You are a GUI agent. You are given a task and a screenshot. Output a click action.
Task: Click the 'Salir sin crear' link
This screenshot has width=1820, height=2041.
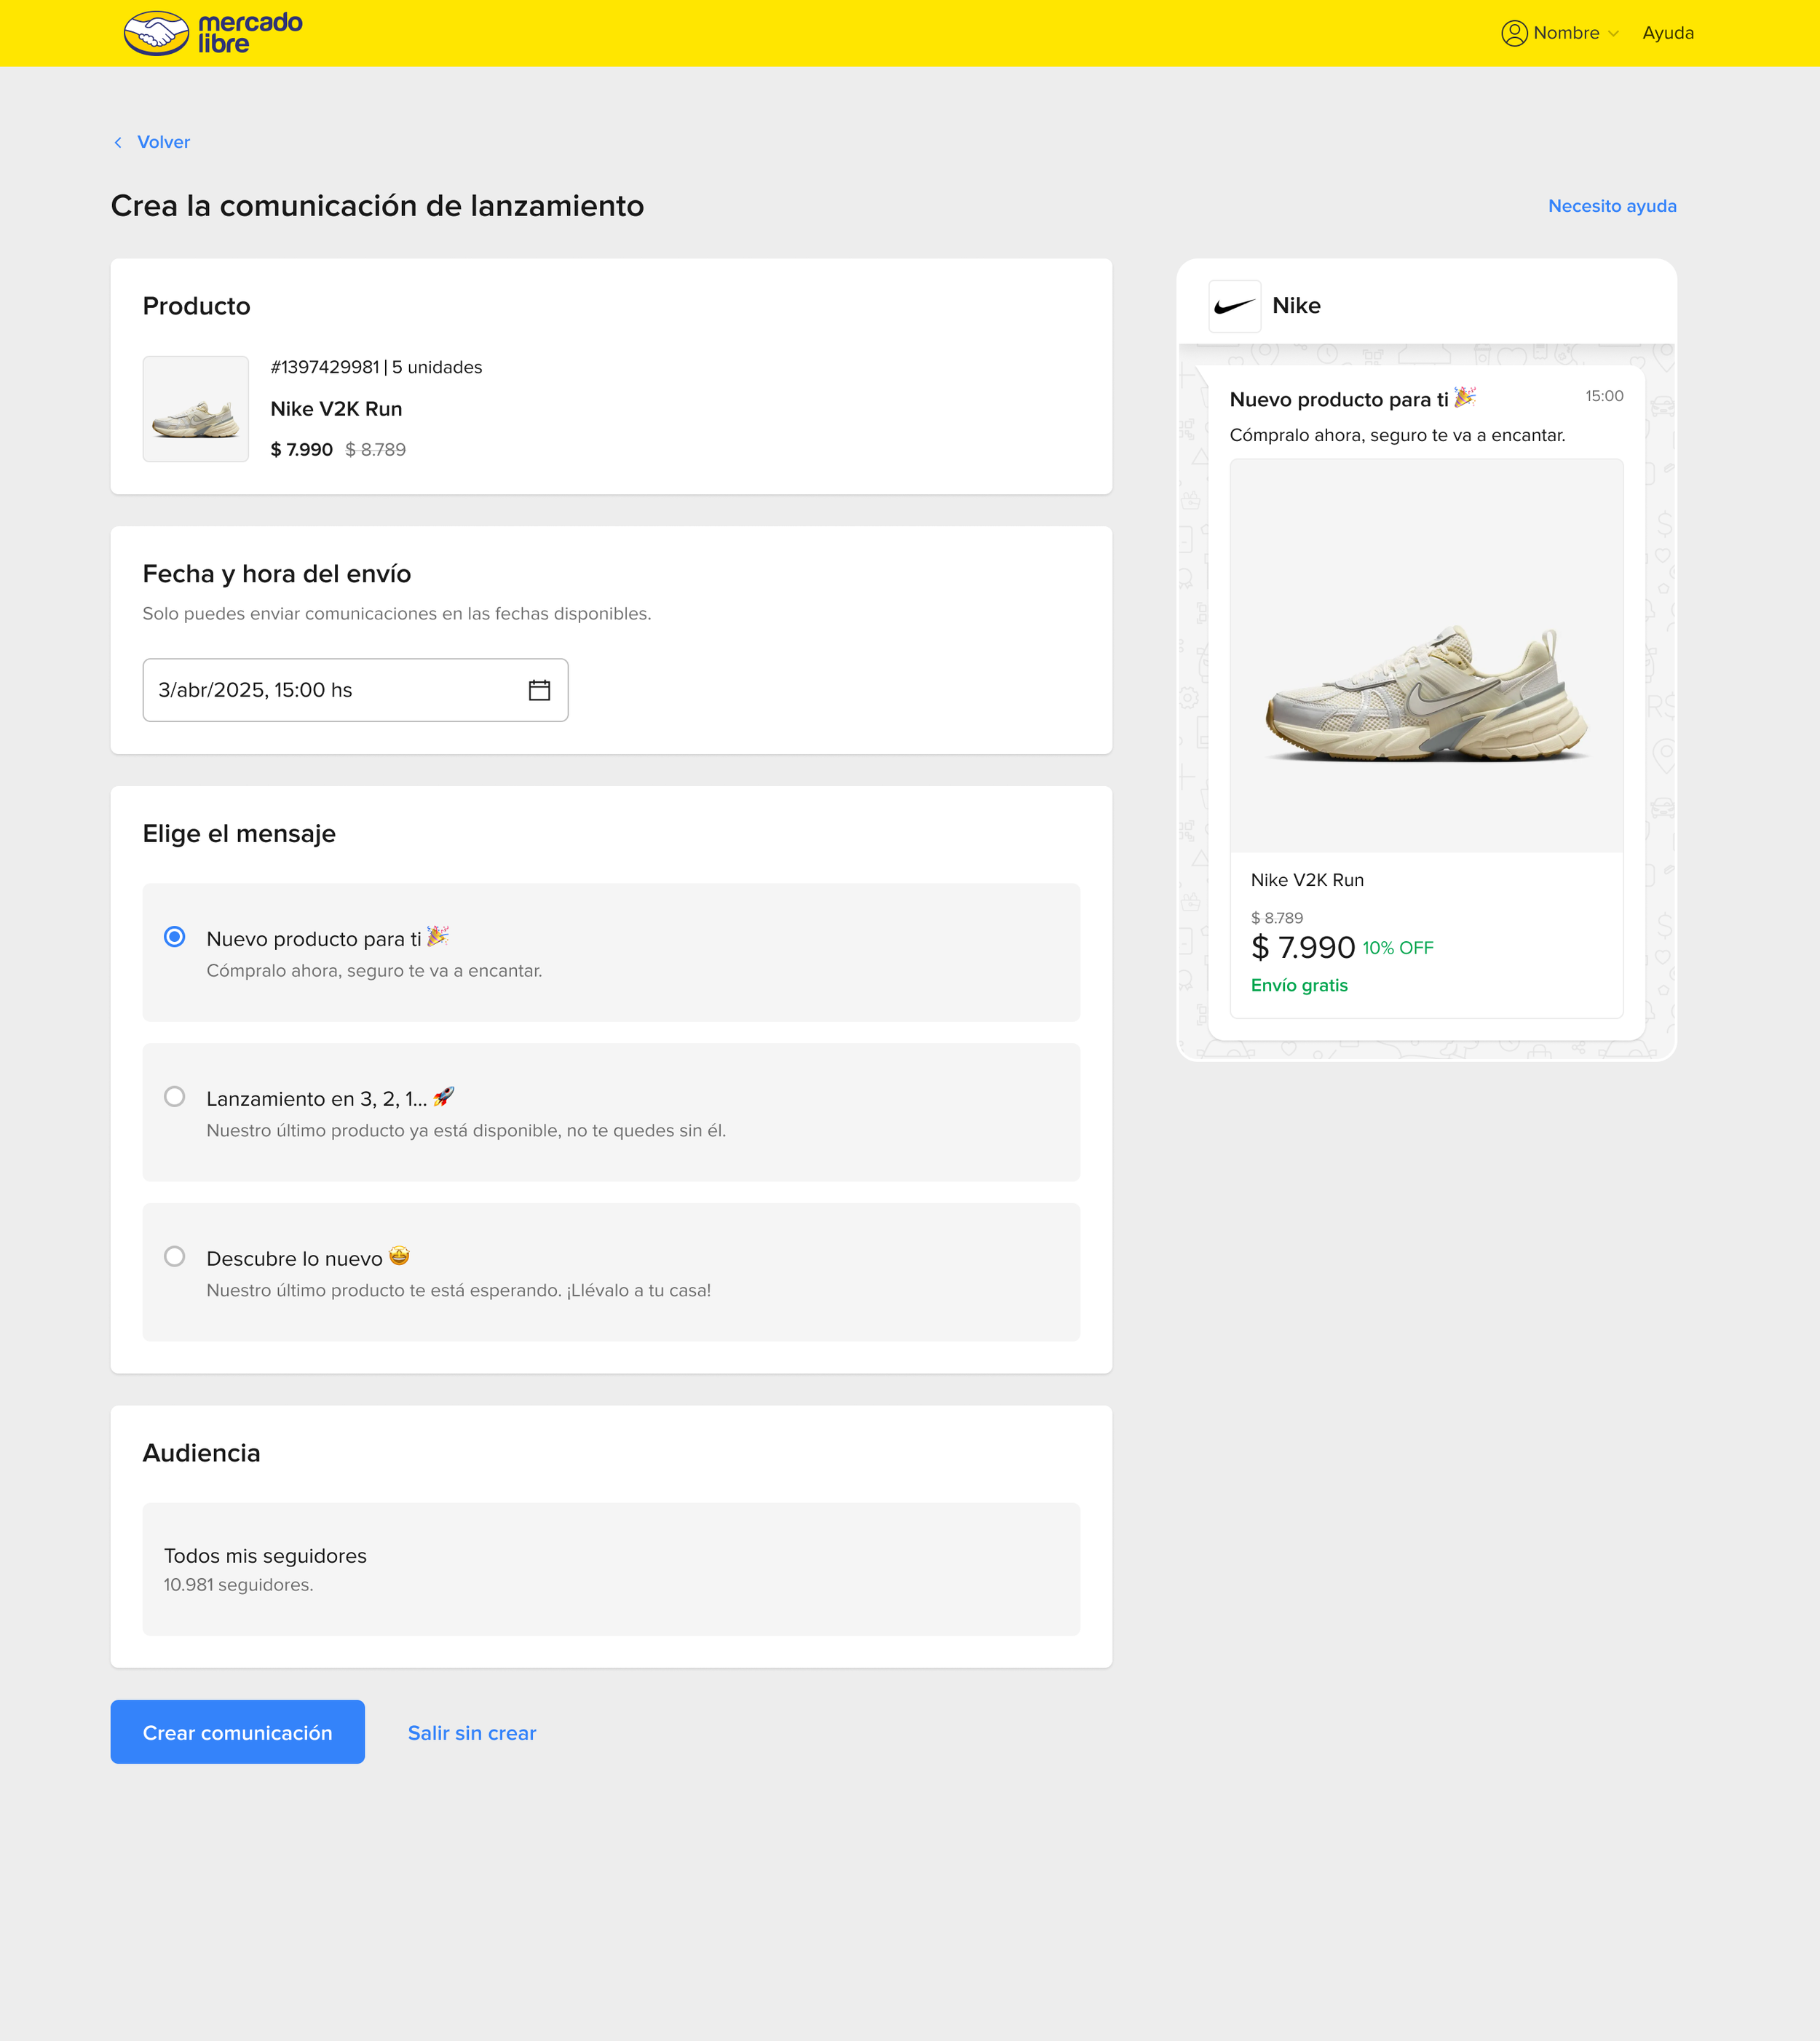click(x=471, y=1733)
